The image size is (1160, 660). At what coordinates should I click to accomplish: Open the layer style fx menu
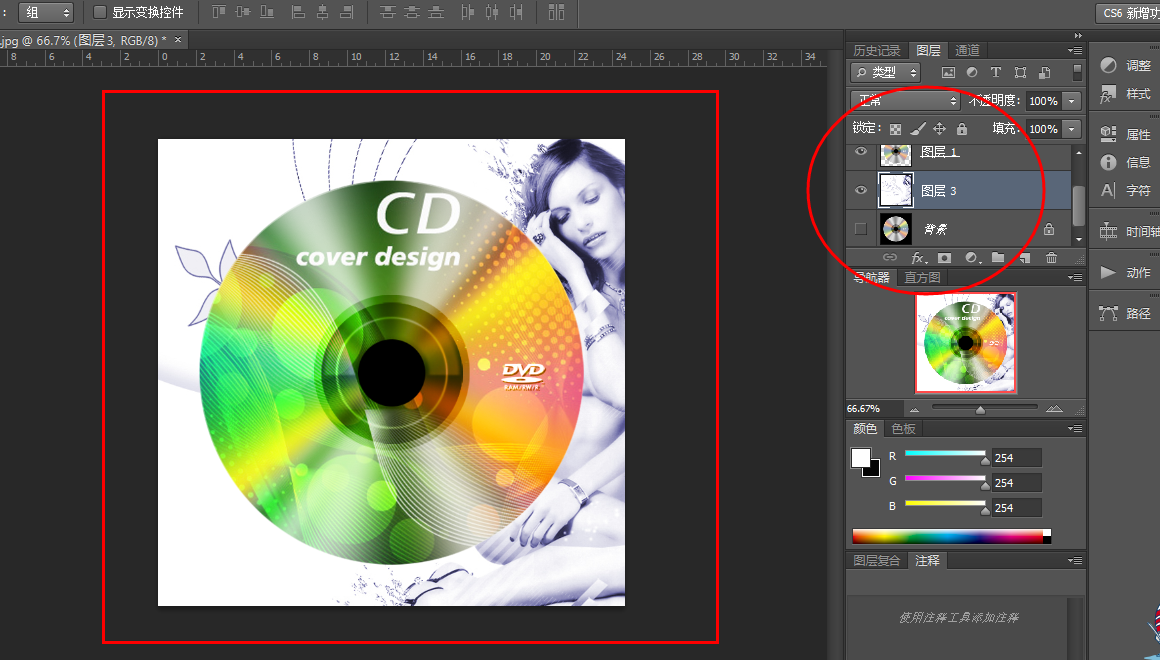(x=918, y=257)
